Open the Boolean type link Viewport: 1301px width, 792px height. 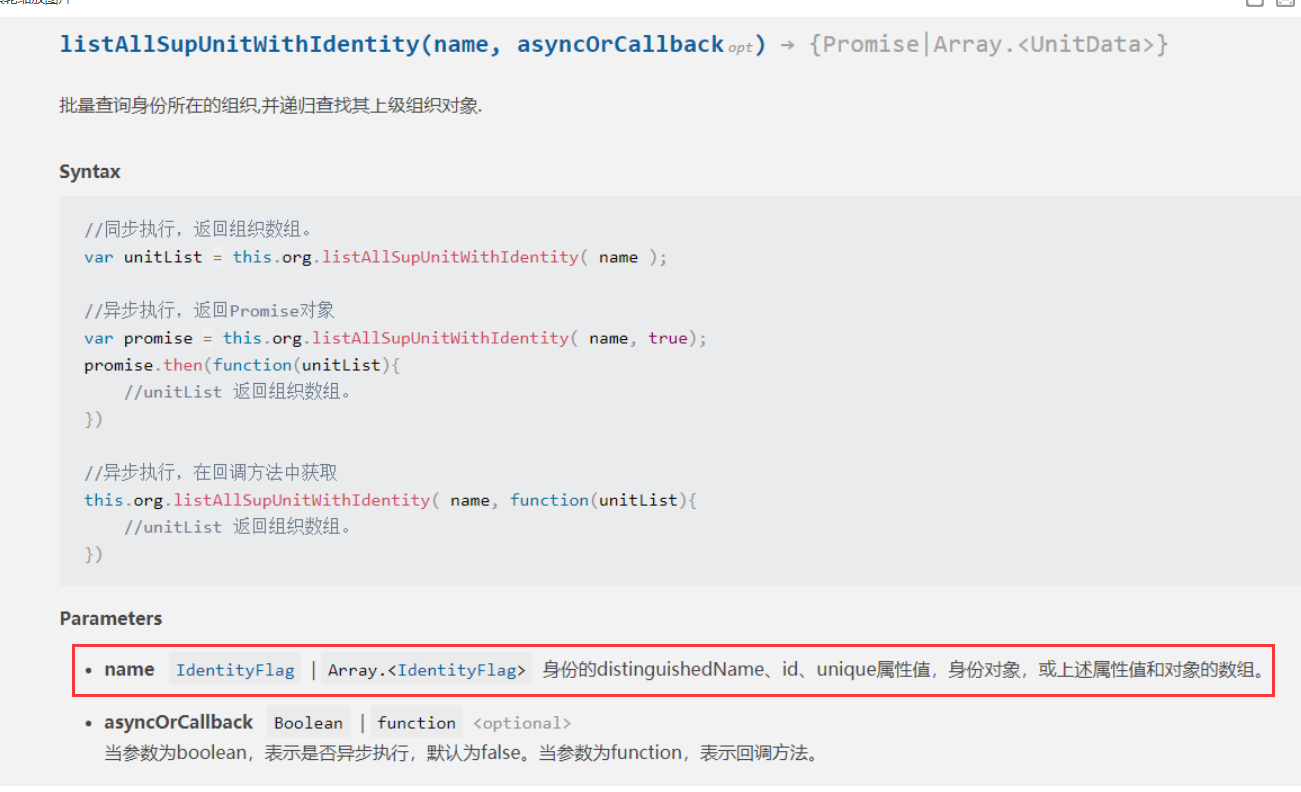coord(308,723)
